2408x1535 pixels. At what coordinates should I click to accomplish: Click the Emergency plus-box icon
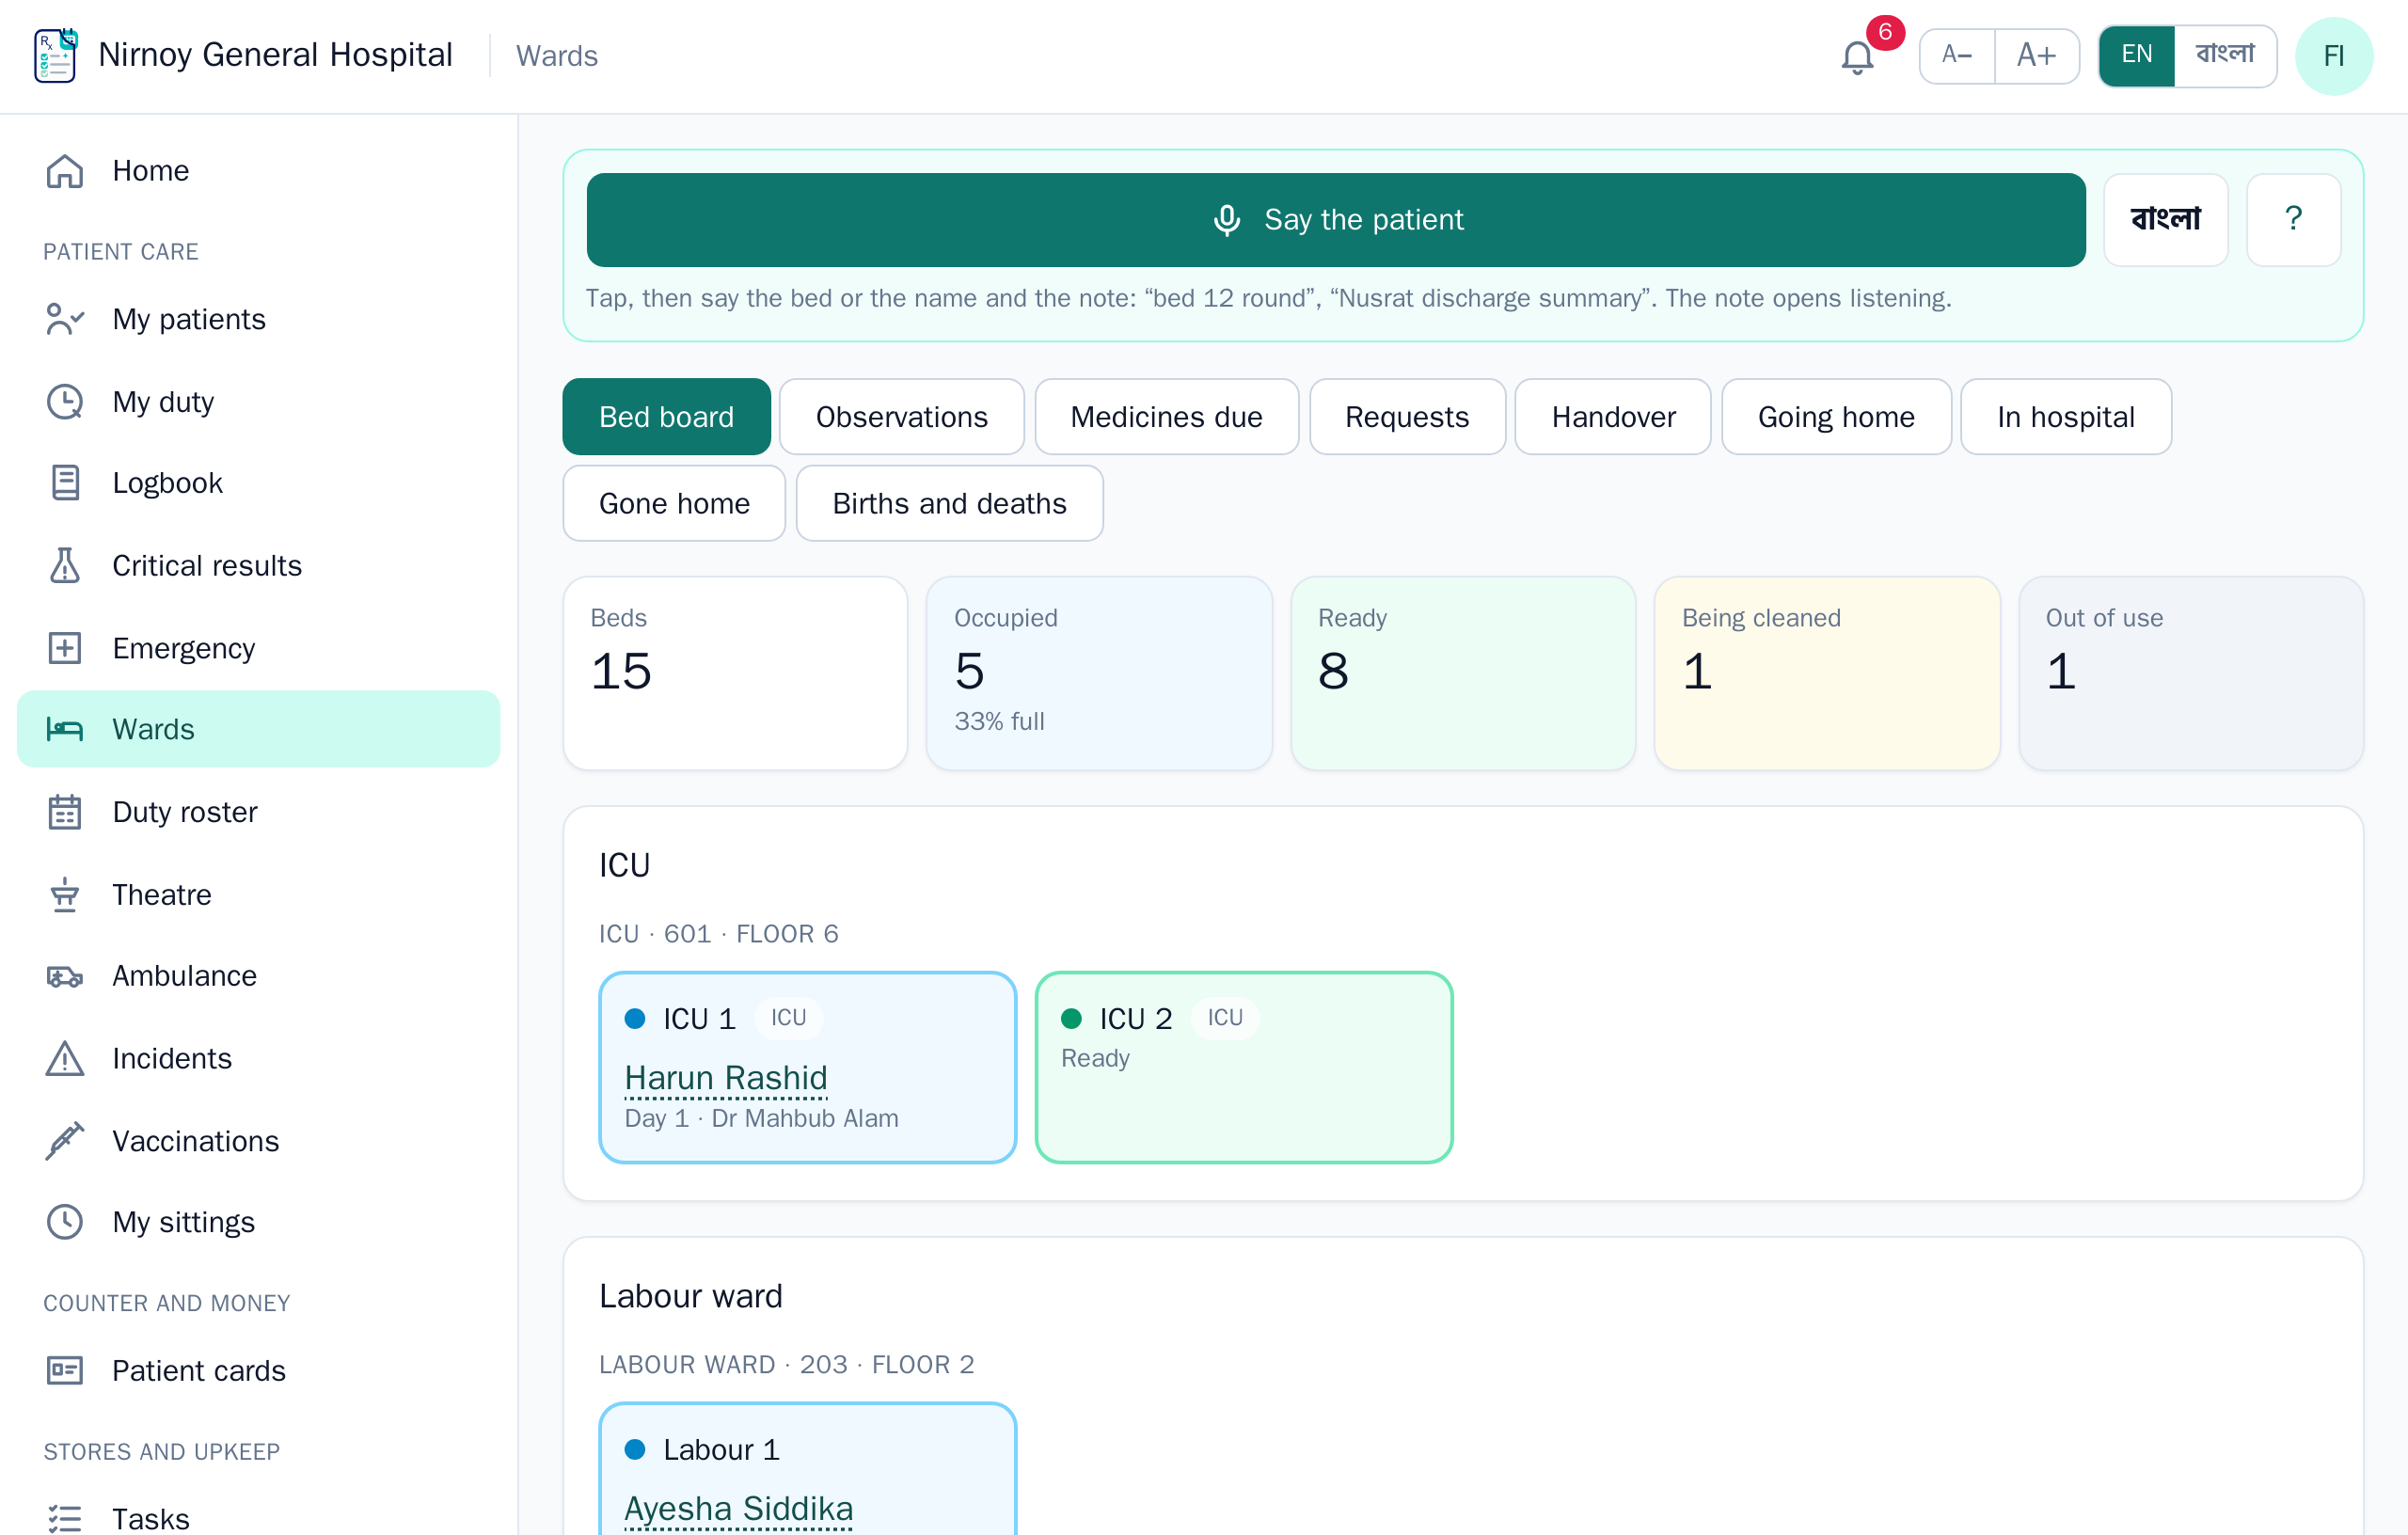coord(65,648)
